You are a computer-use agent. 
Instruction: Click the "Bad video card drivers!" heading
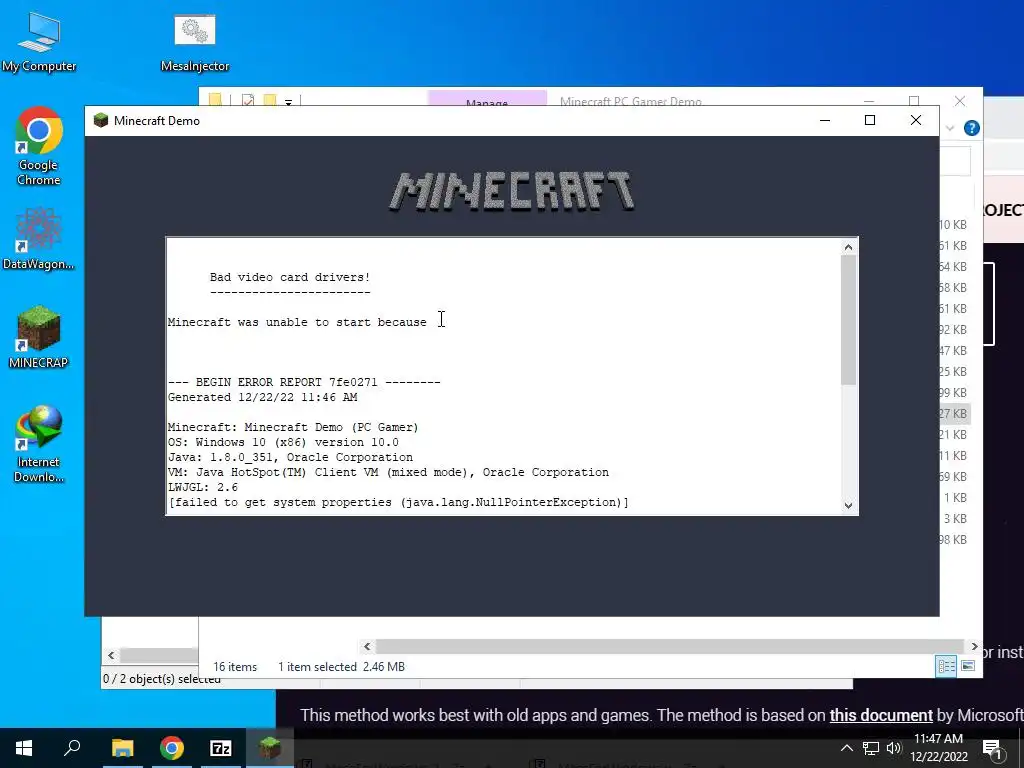290,277
